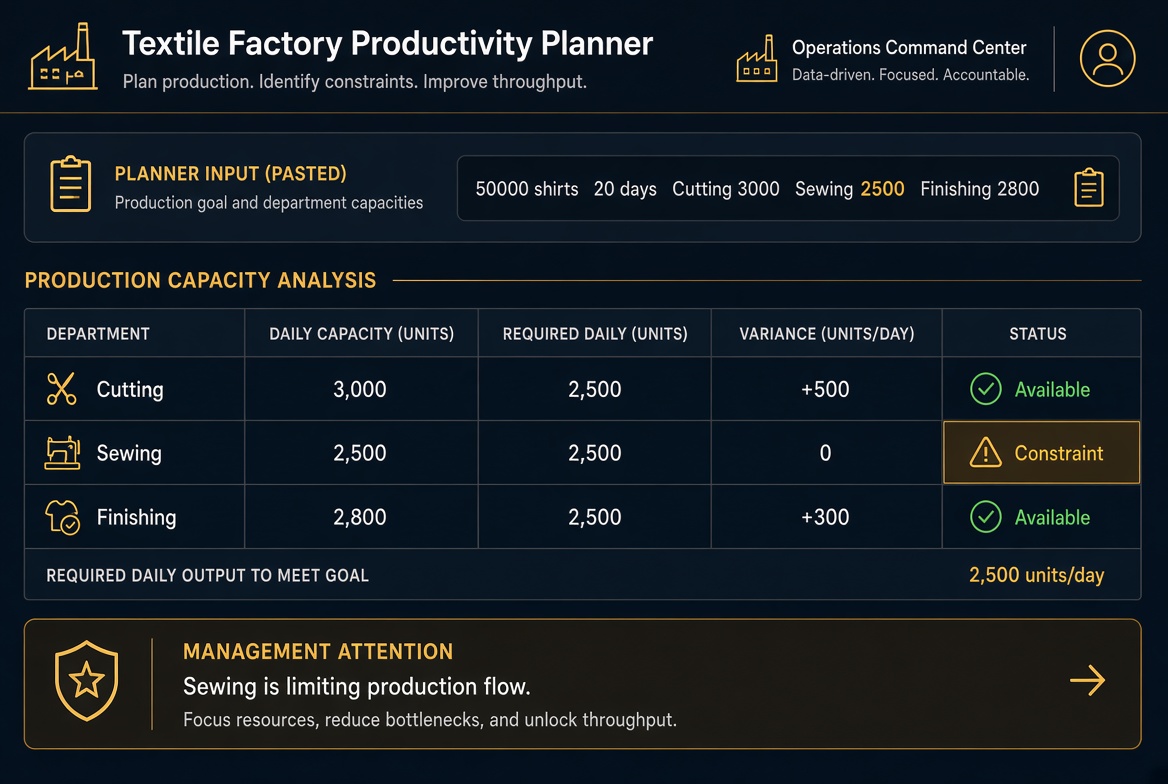Image resolution: width=1168 pixels, height=784 pixels.
Task: Click Cutting daily capacity 3,000
Action: (360, 389)
